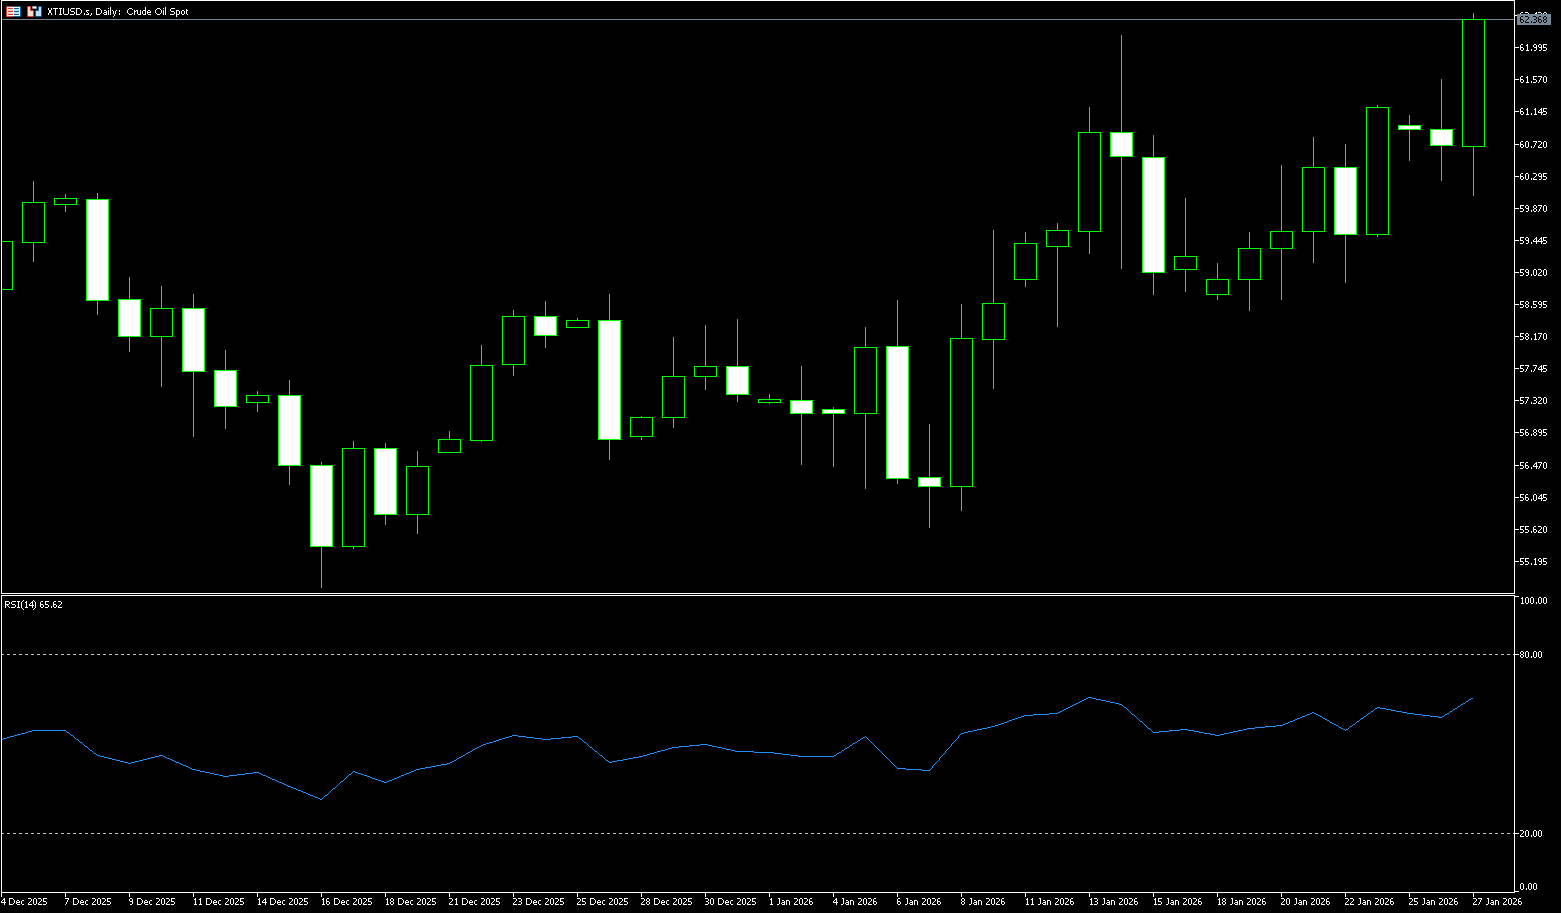Click the 55.195 price axis label
The image size is (1561, 913).
(x=1533, y=562)
